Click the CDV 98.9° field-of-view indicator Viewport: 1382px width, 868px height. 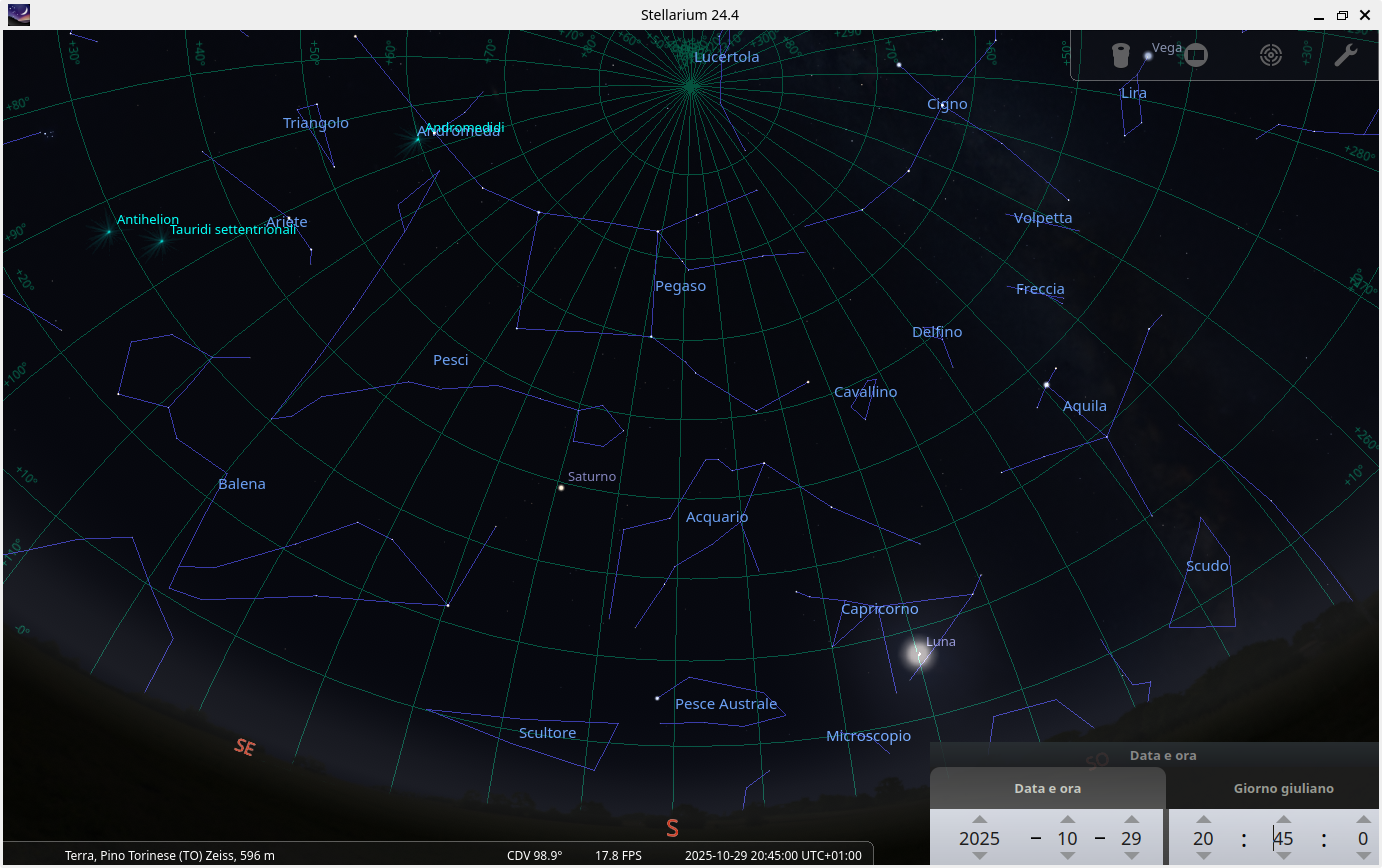(534, 855)
